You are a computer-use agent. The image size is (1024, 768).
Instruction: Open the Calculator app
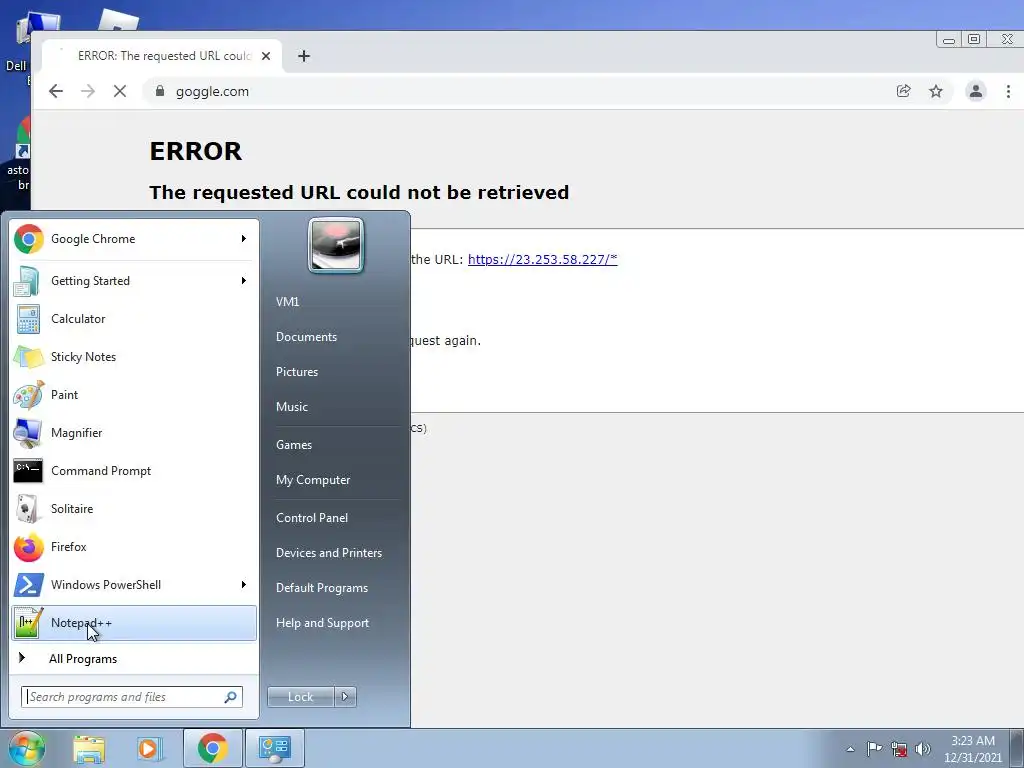click(x=134, y=319)
